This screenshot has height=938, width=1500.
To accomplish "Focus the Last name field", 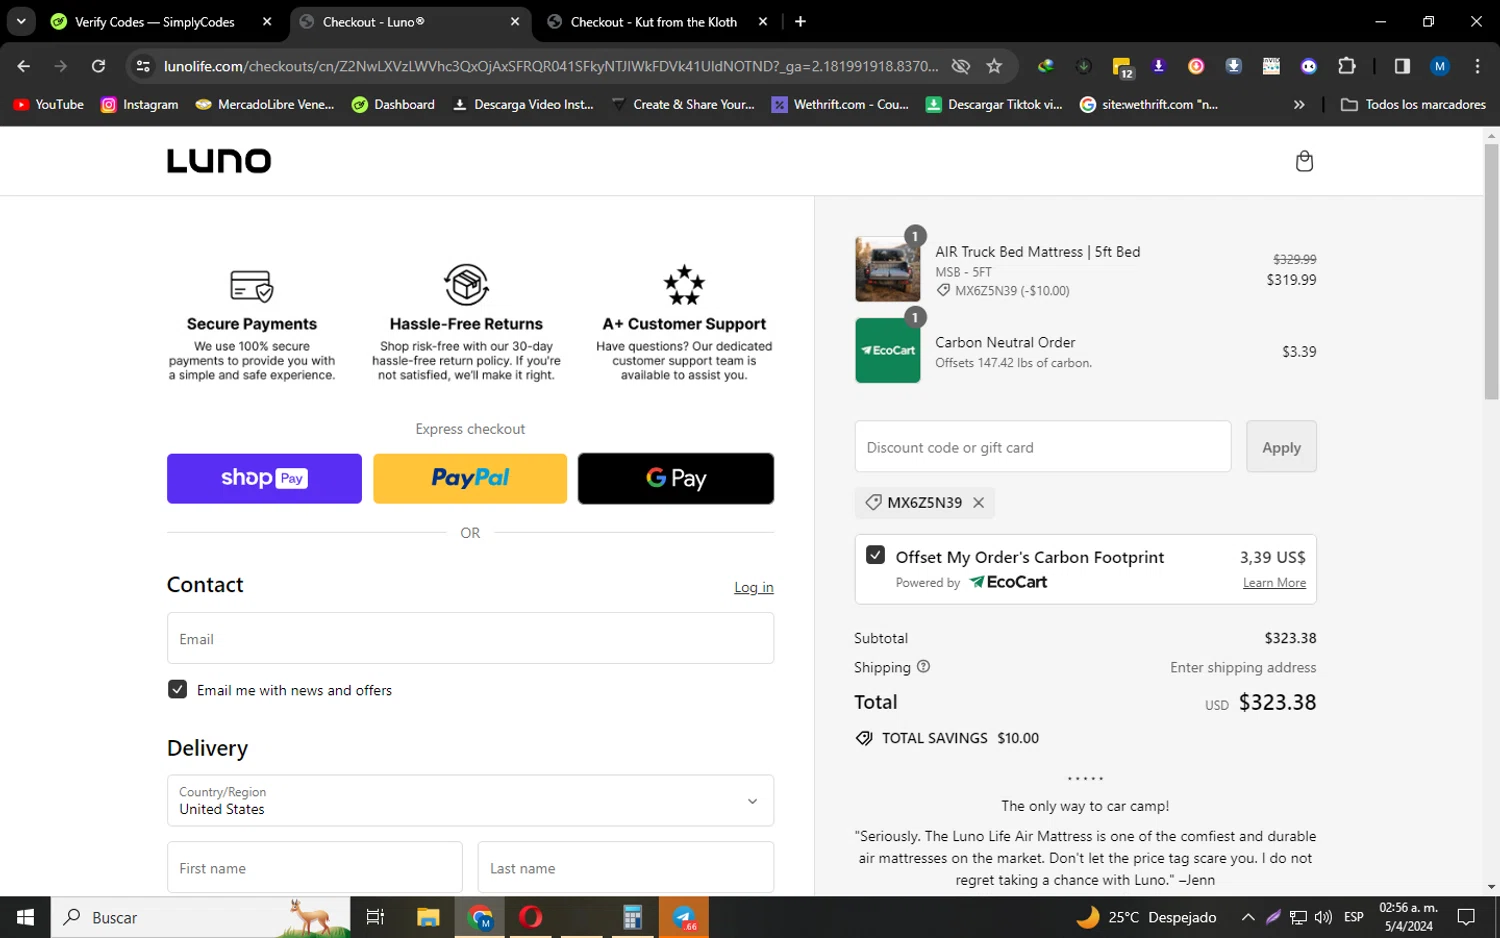I will click(626, 867).
